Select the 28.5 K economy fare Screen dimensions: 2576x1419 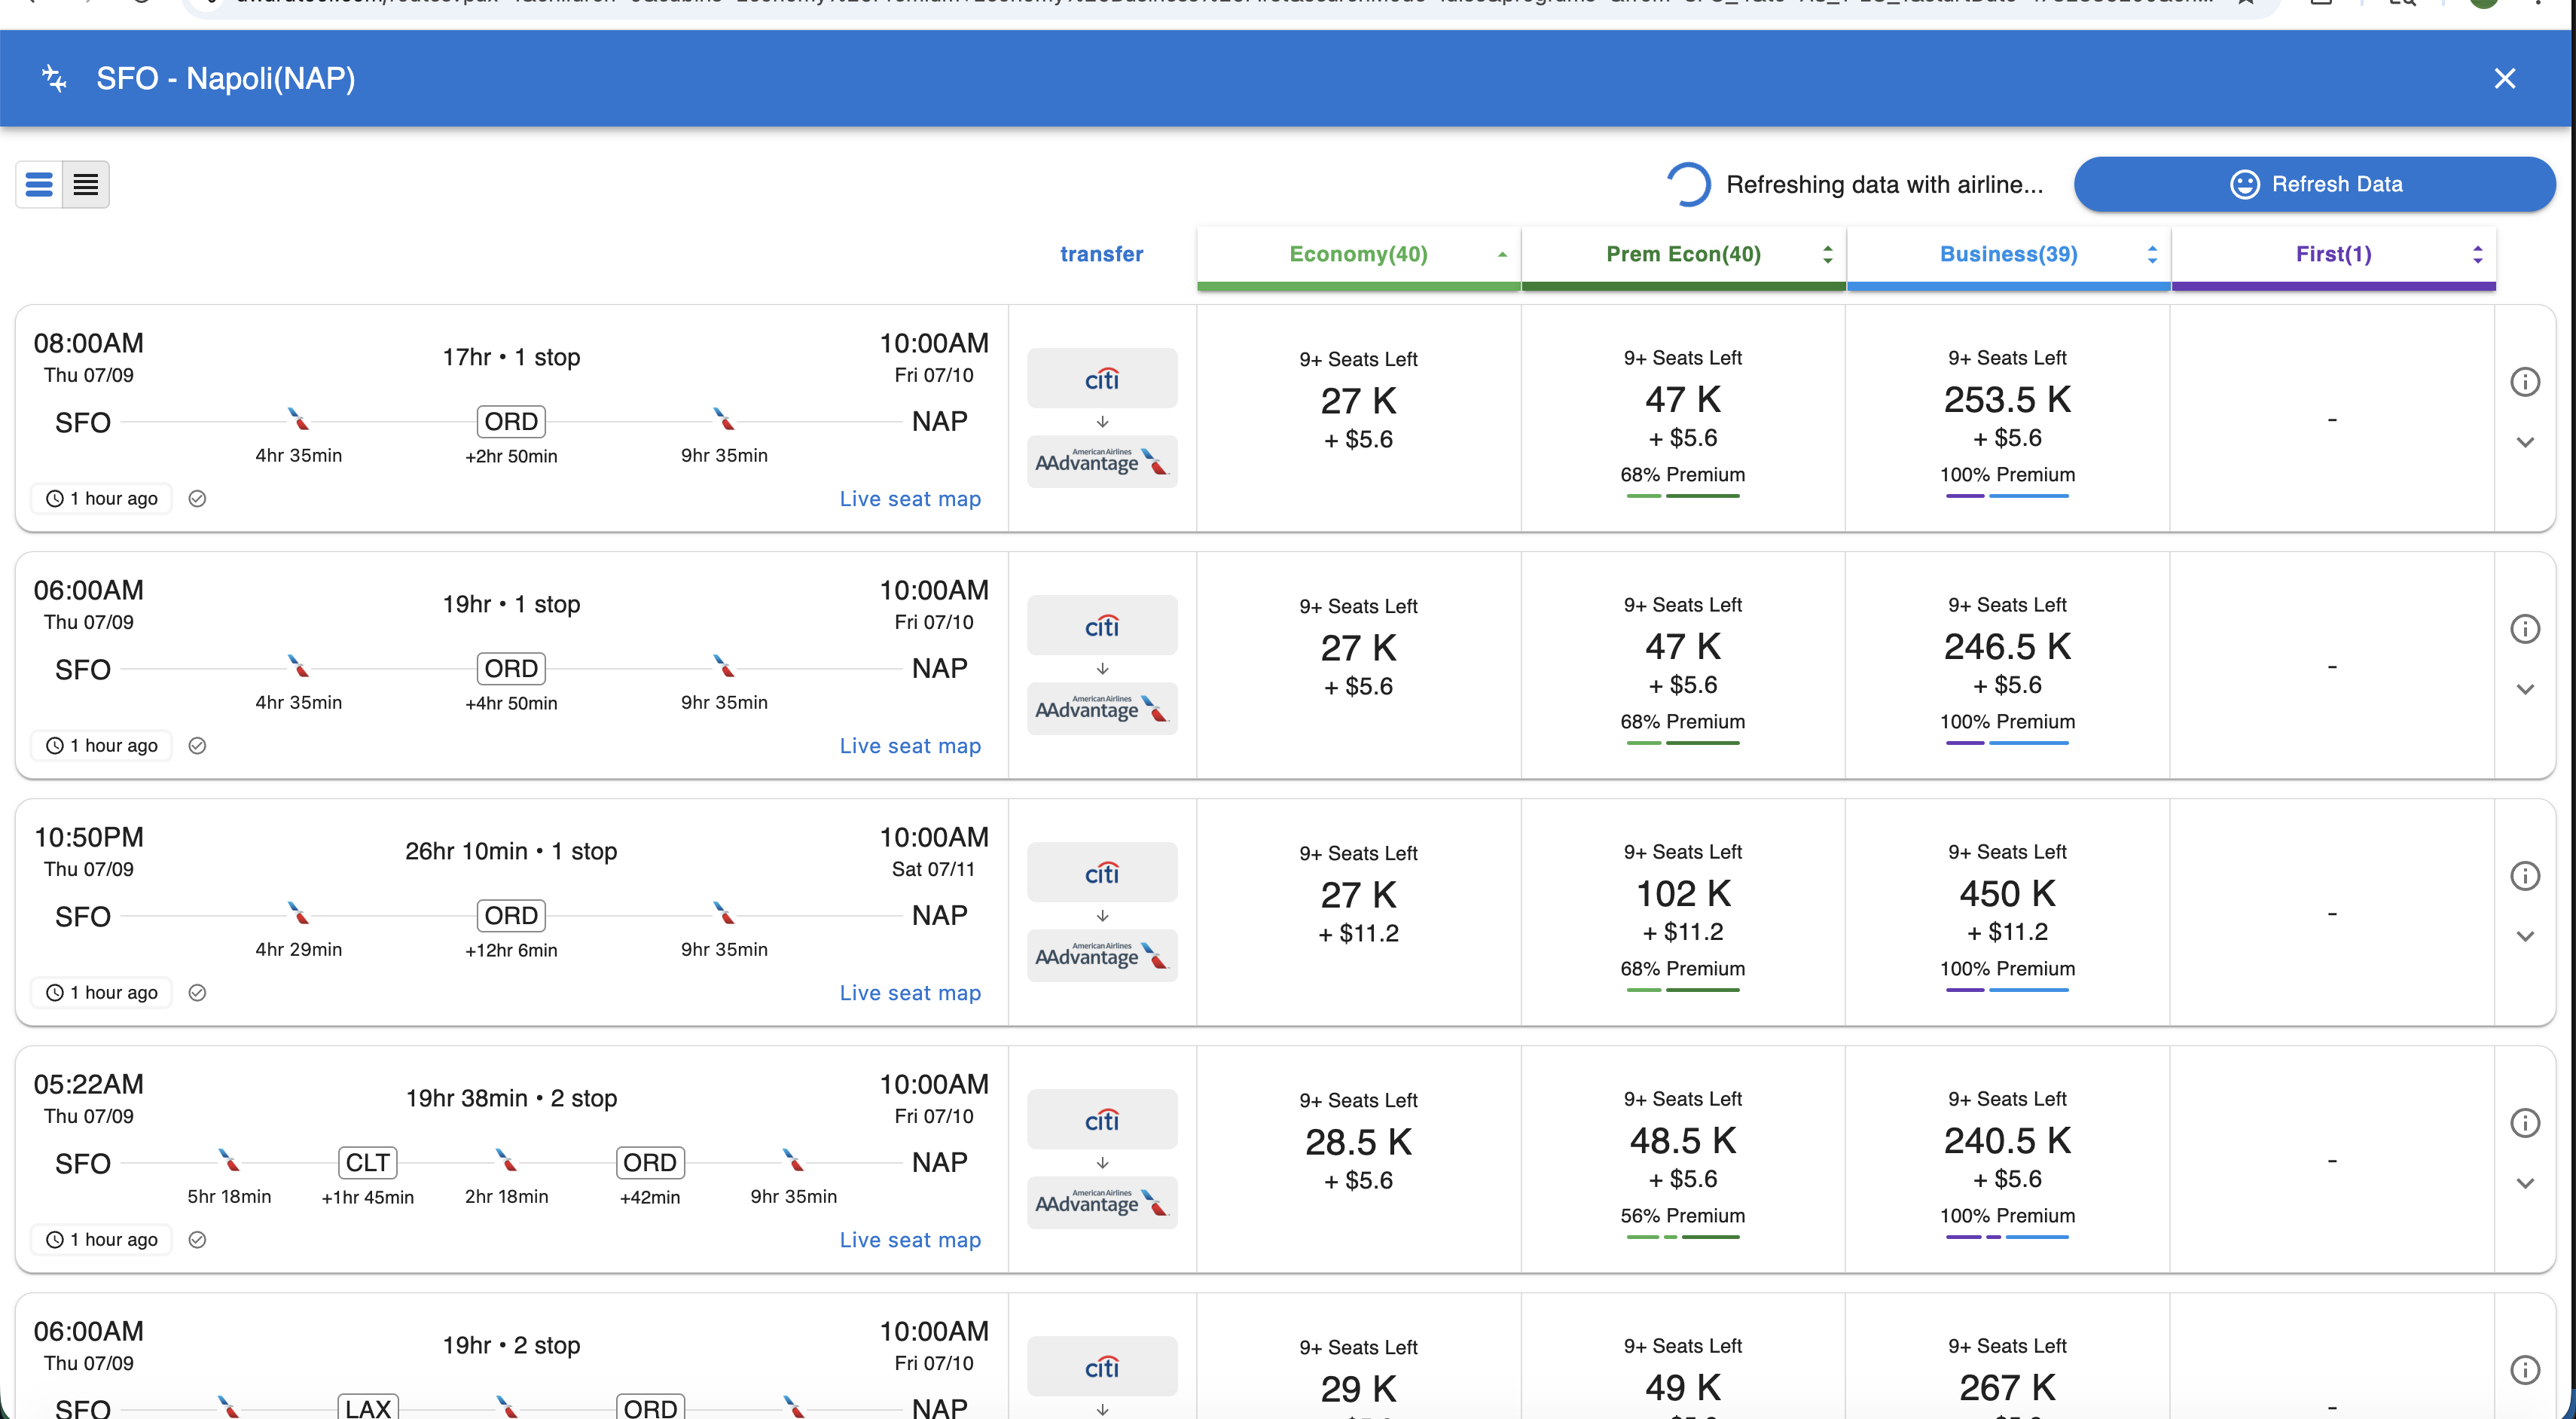tap(1358, 1141)
